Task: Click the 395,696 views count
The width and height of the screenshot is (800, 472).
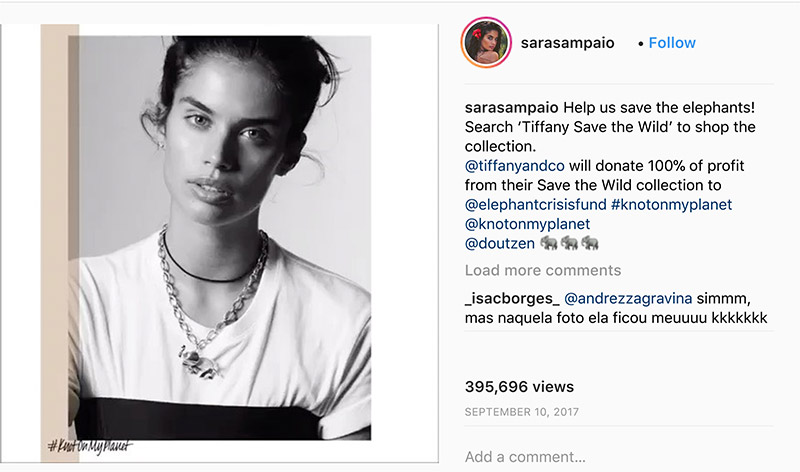Action: pos(519,386)
